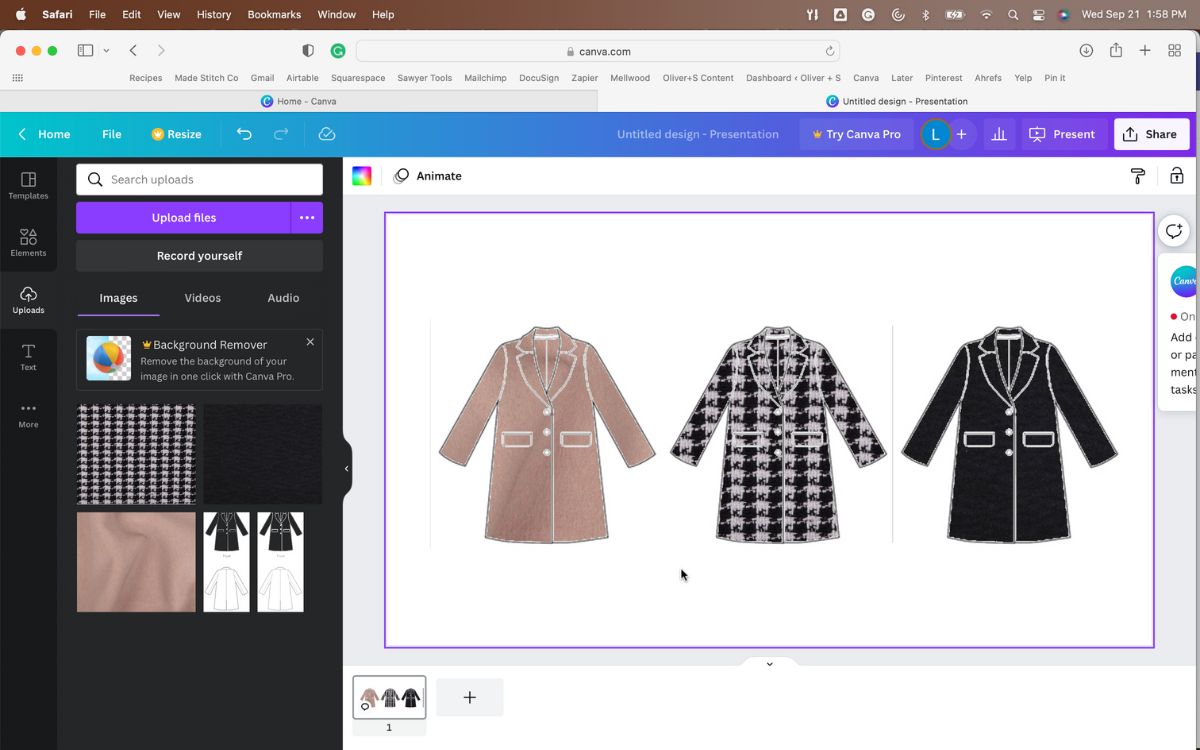
Task: Open the Templates panel
Action: click(28, 184)
